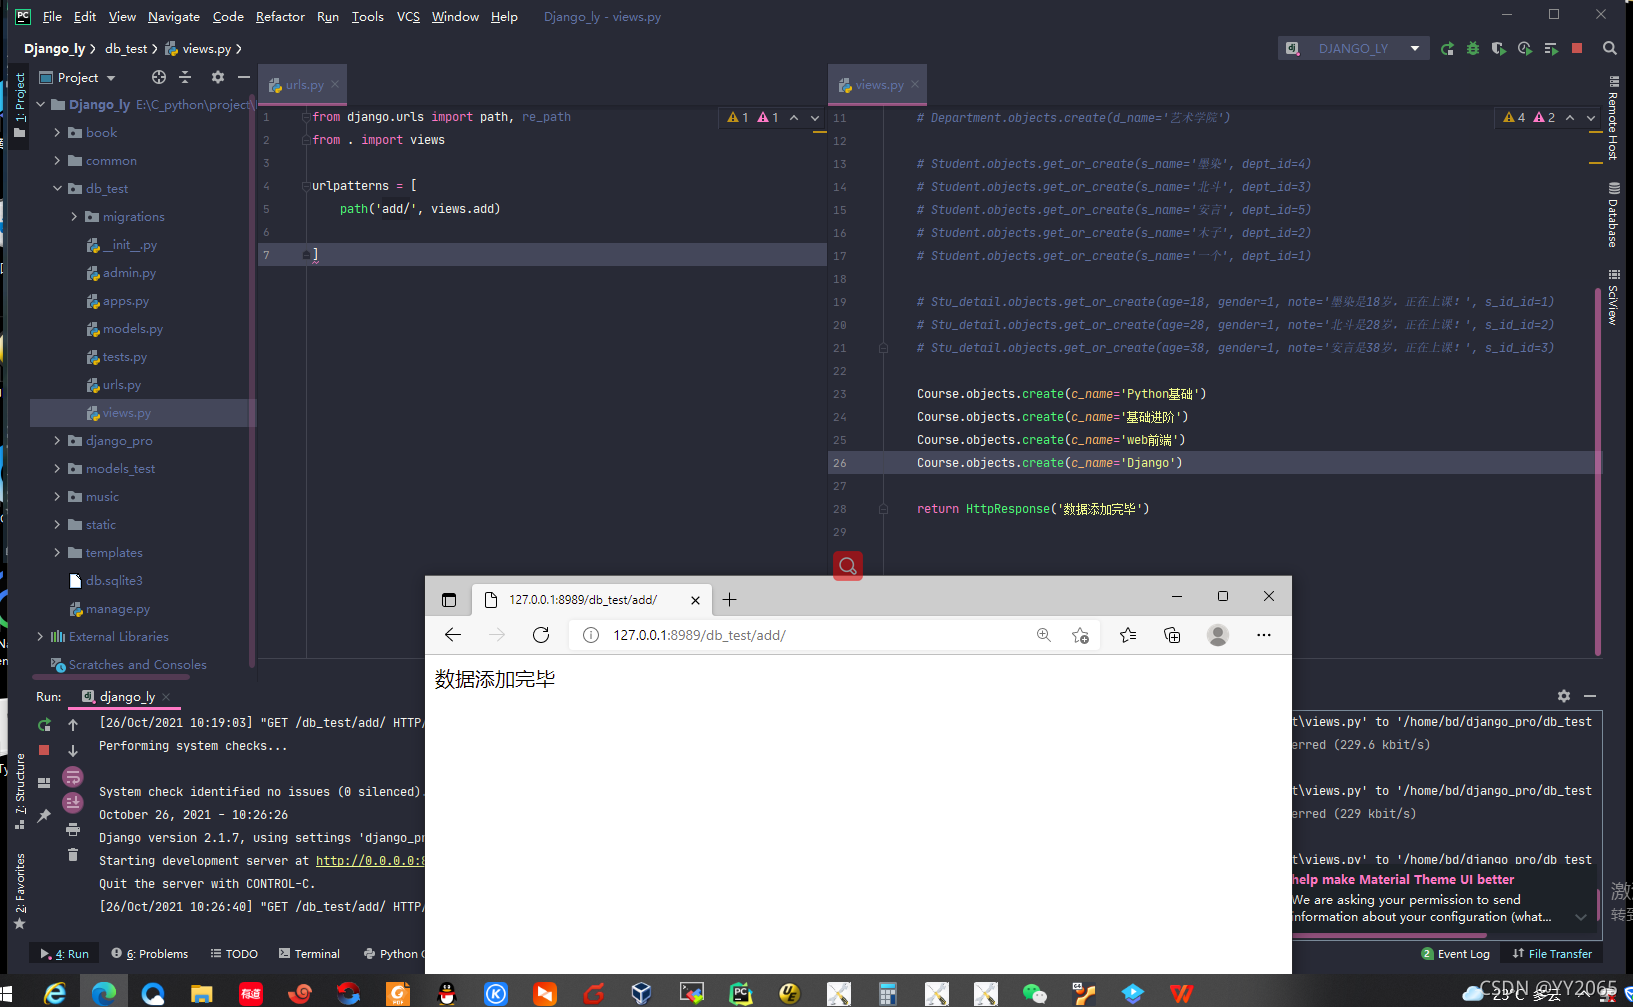Rerun the DJANGO_LY configuration from toolbar
Screen dimensions: 1633x1007
coord(1447,48)
